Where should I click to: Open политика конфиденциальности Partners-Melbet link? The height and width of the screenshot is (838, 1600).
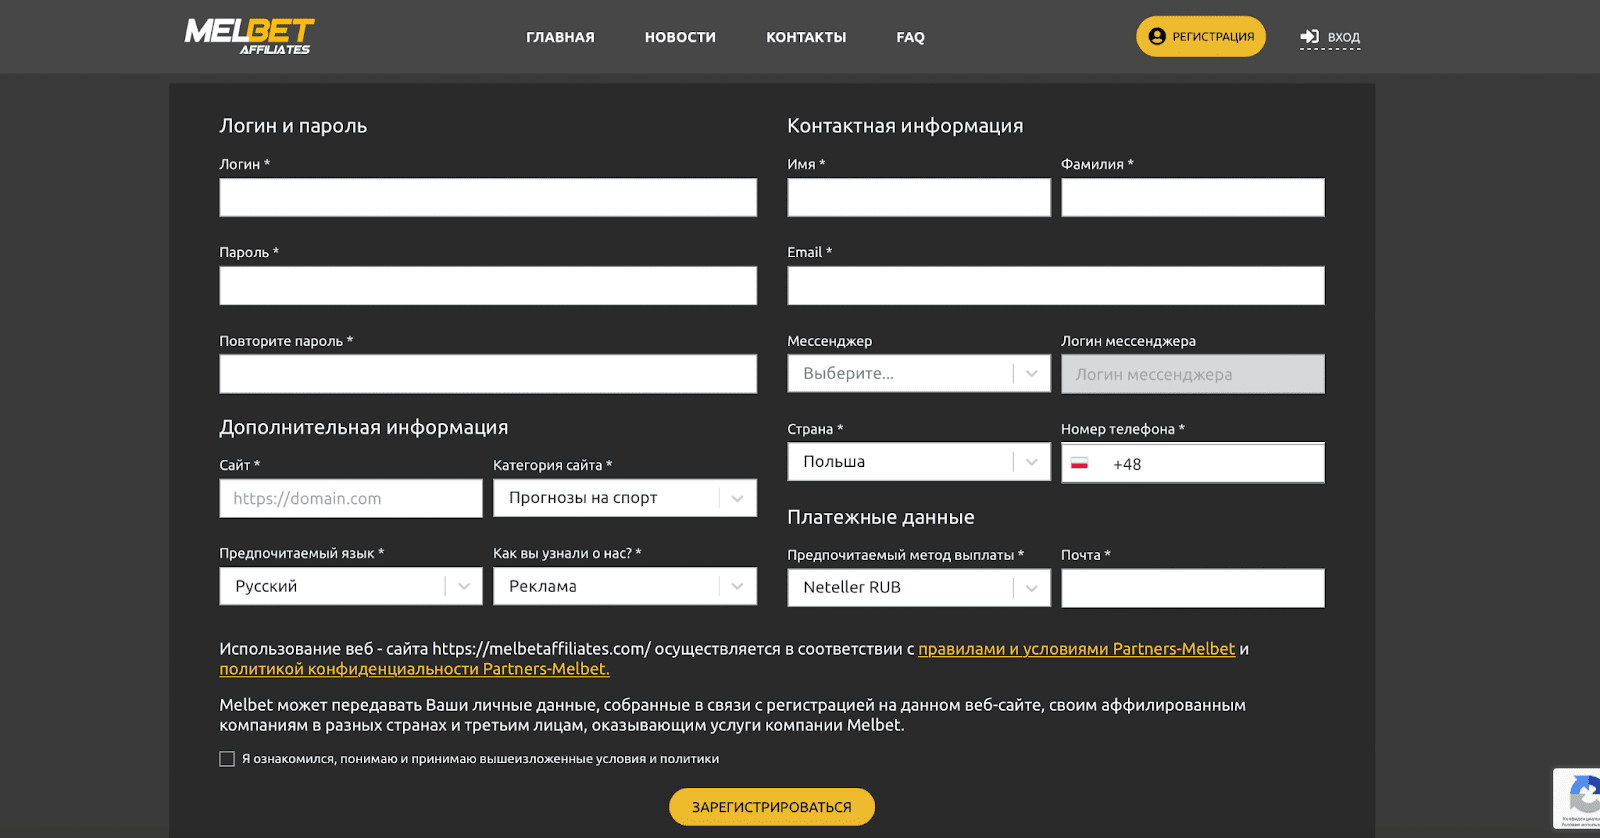[x=414, y=669]
